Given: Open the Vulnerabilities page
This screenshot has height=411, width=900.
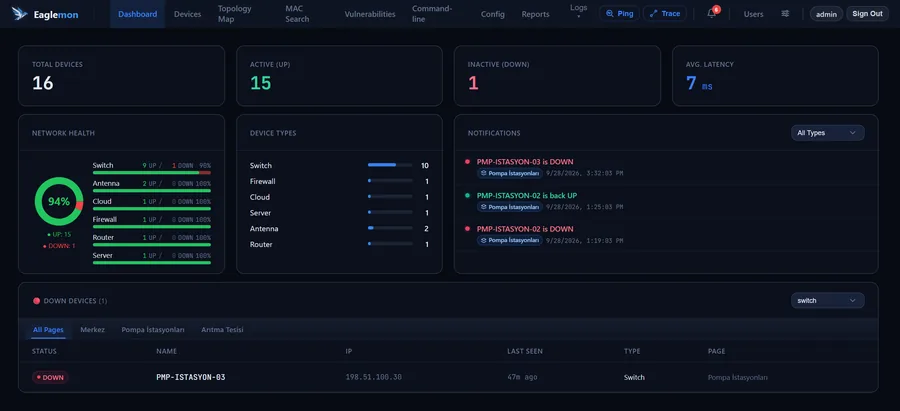Looking at the screenshot, I should click(370, 14).
